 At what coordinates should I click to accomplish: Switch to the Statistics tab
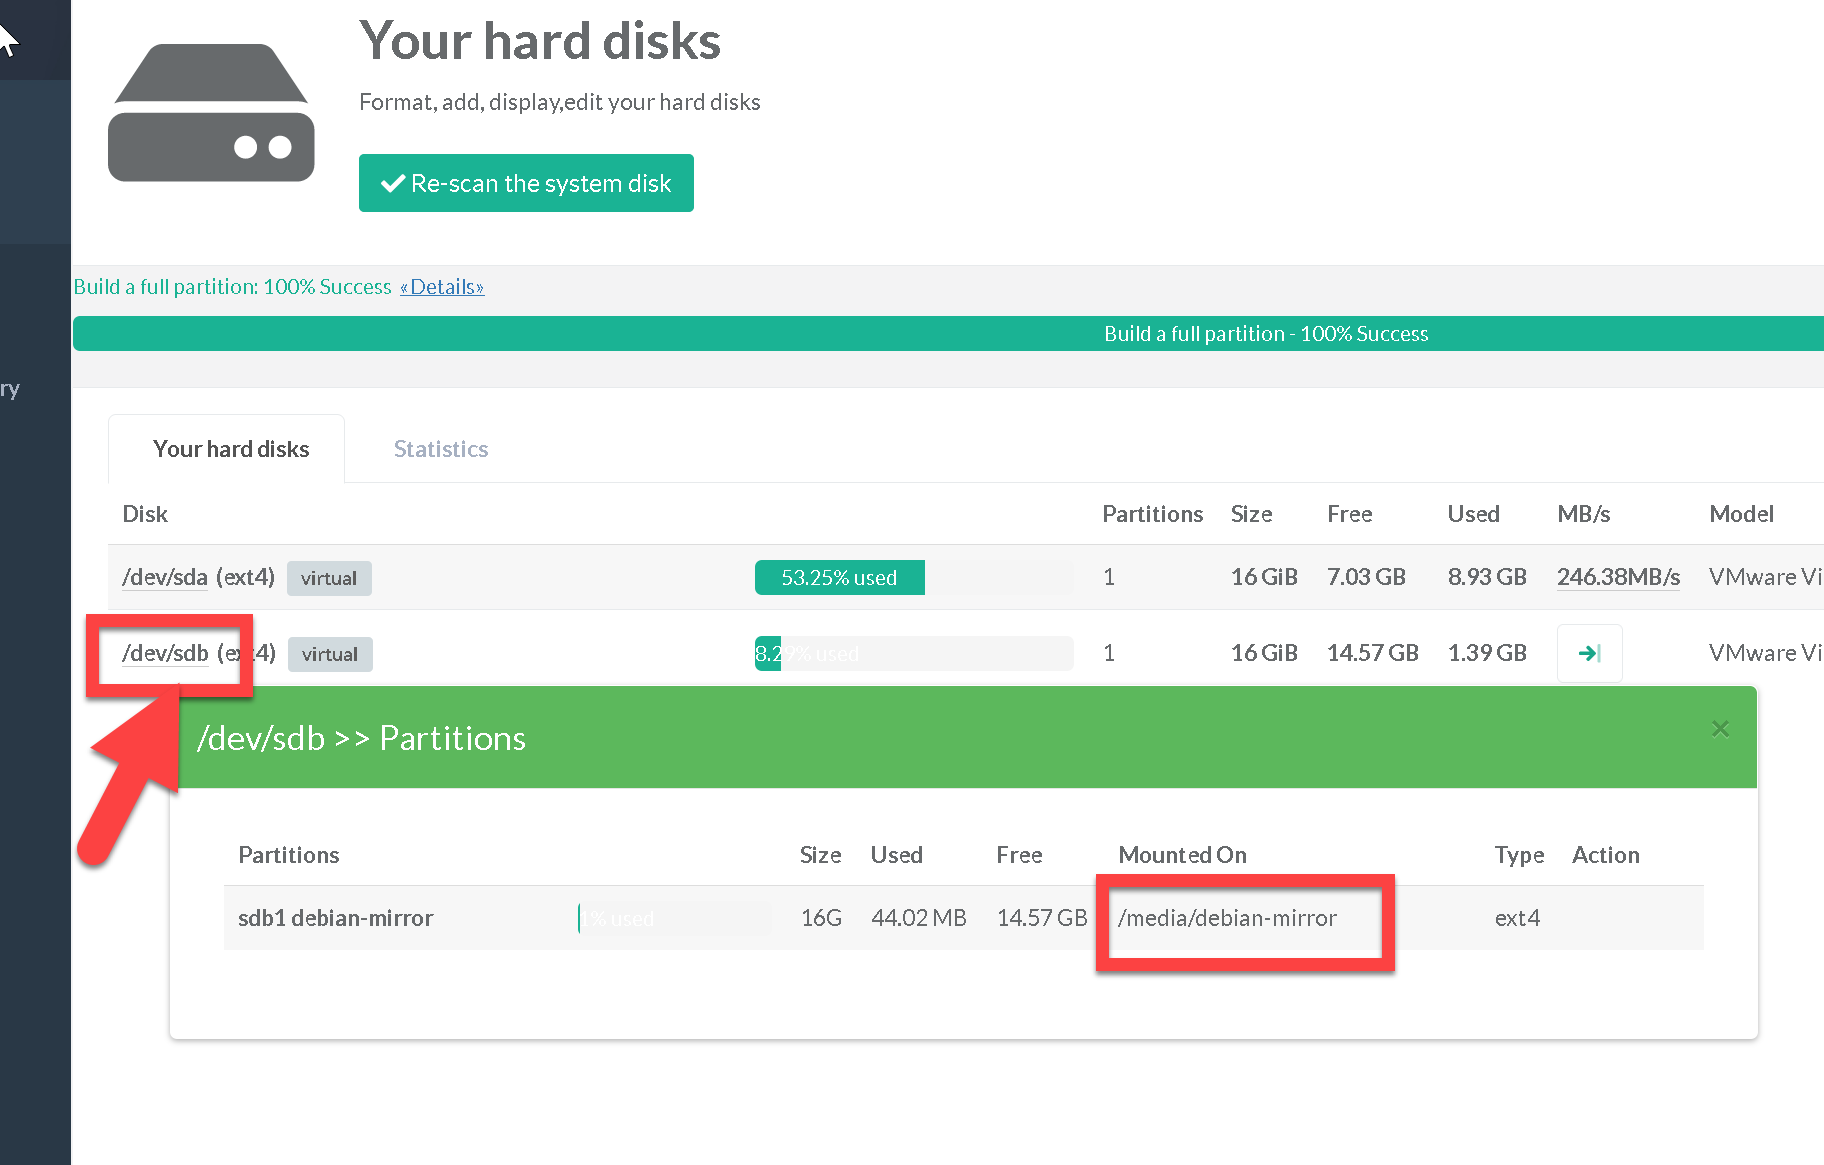coord(441,449)
